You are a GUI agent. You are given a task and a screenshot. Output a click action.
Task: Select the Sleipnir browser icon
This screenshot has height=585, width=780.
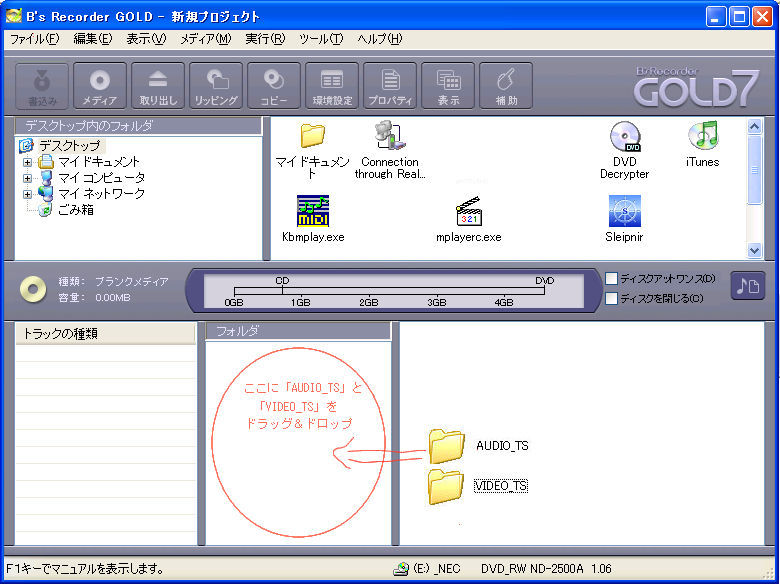click(x=625, y=211)
